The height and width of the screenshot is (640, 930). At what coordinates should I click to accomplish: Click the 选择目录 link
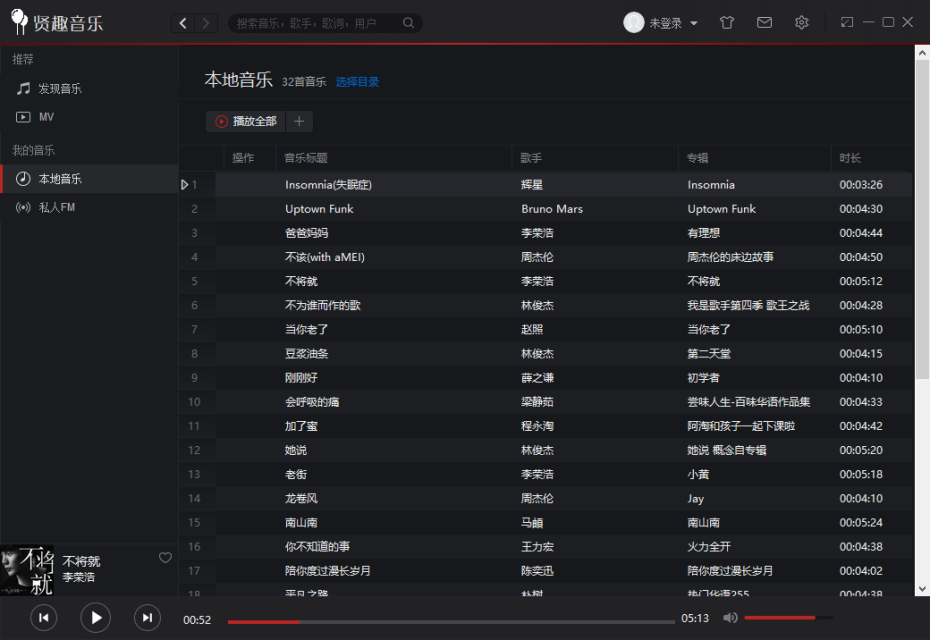point(357,82)
